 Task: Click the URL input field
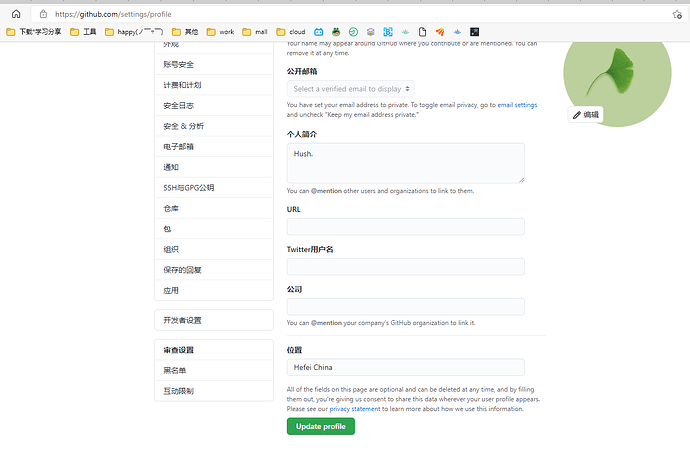point(406,227)
